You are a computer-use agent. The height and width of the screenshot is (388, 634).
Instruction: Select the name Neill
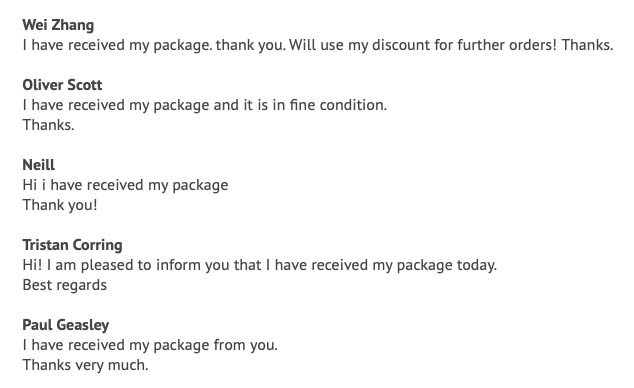click(x=39, y=165)
